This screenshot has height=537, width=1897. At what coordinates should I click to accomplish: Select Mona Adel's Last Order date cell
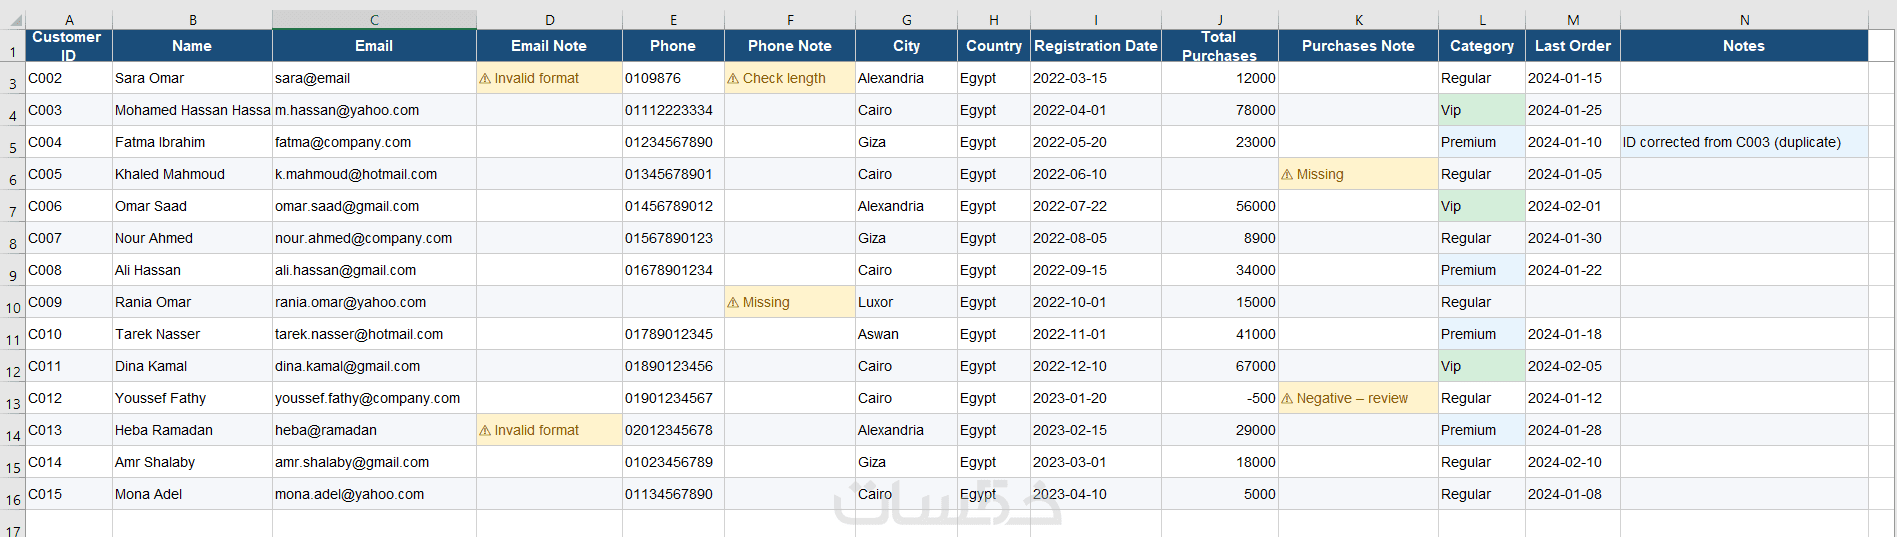click(1572, 494)
